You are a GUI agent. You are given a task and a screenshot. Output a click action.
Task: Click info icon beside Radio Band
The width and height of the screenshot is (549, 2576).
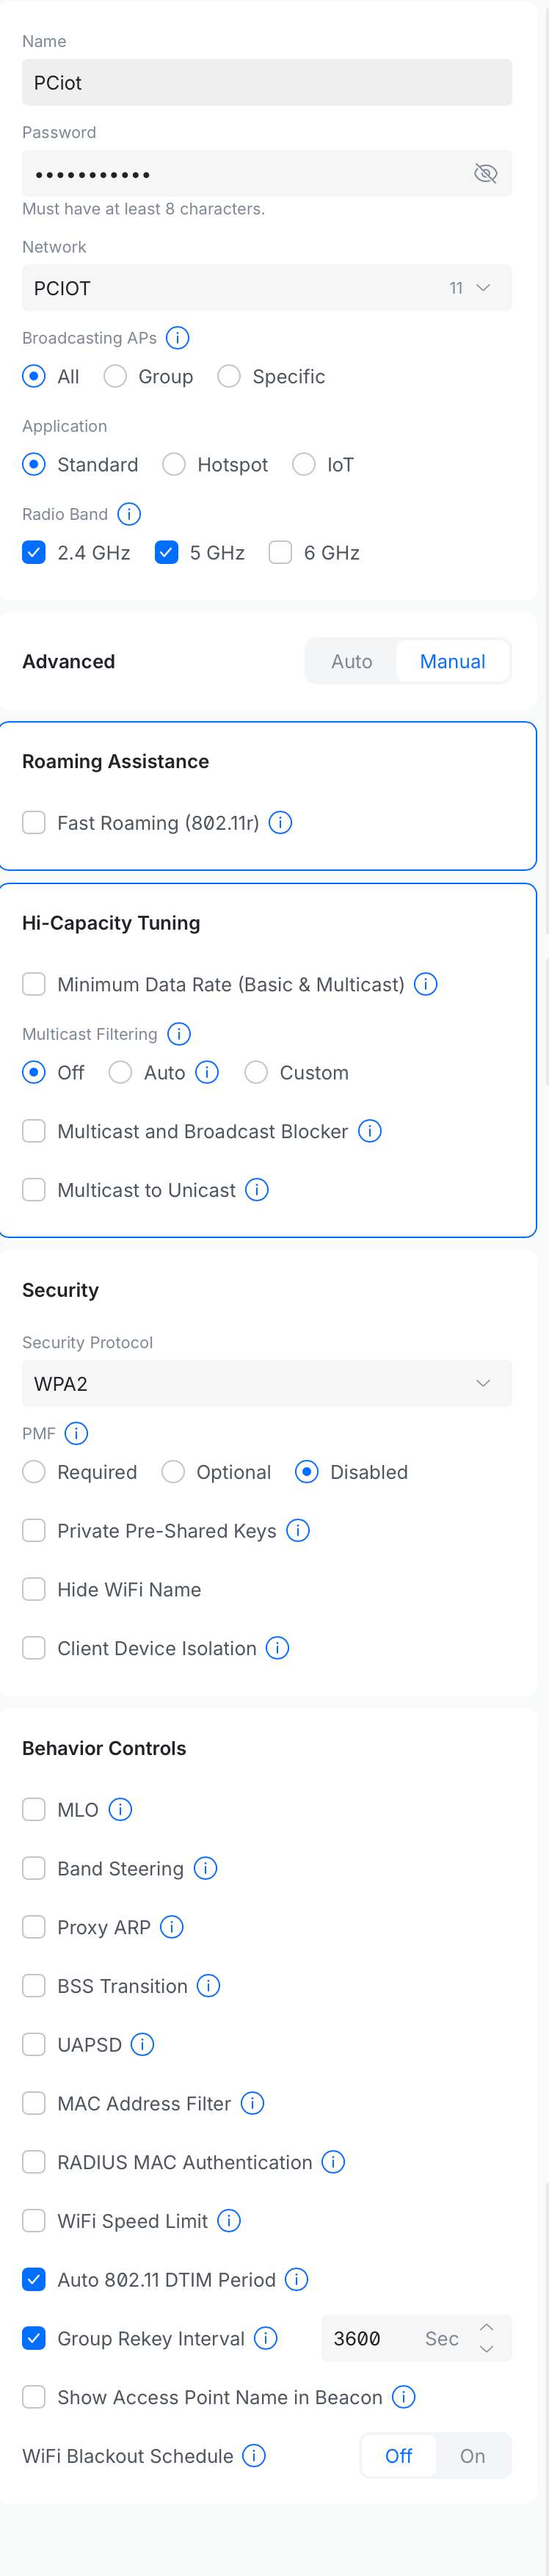click(129, 514)
